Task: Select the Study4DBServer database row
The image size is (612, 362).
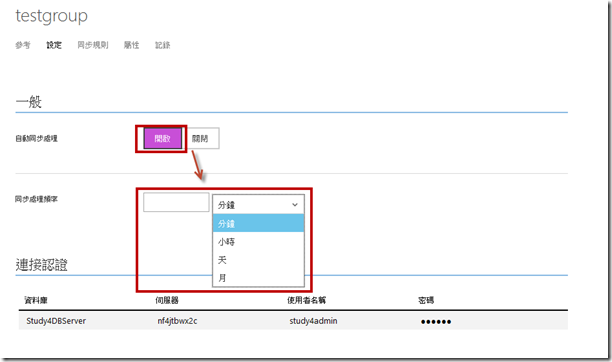Action: [293, 321]
